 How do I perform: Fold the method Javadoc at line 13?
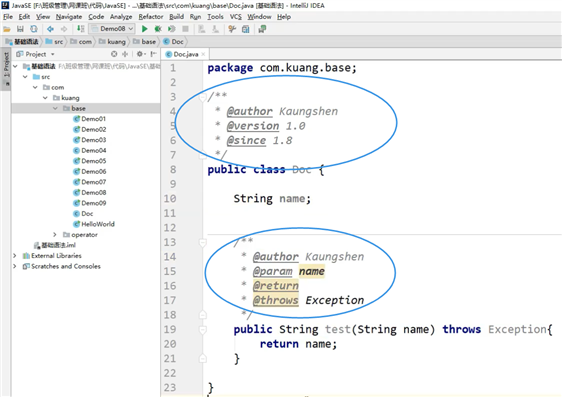[x=203, y=243]
